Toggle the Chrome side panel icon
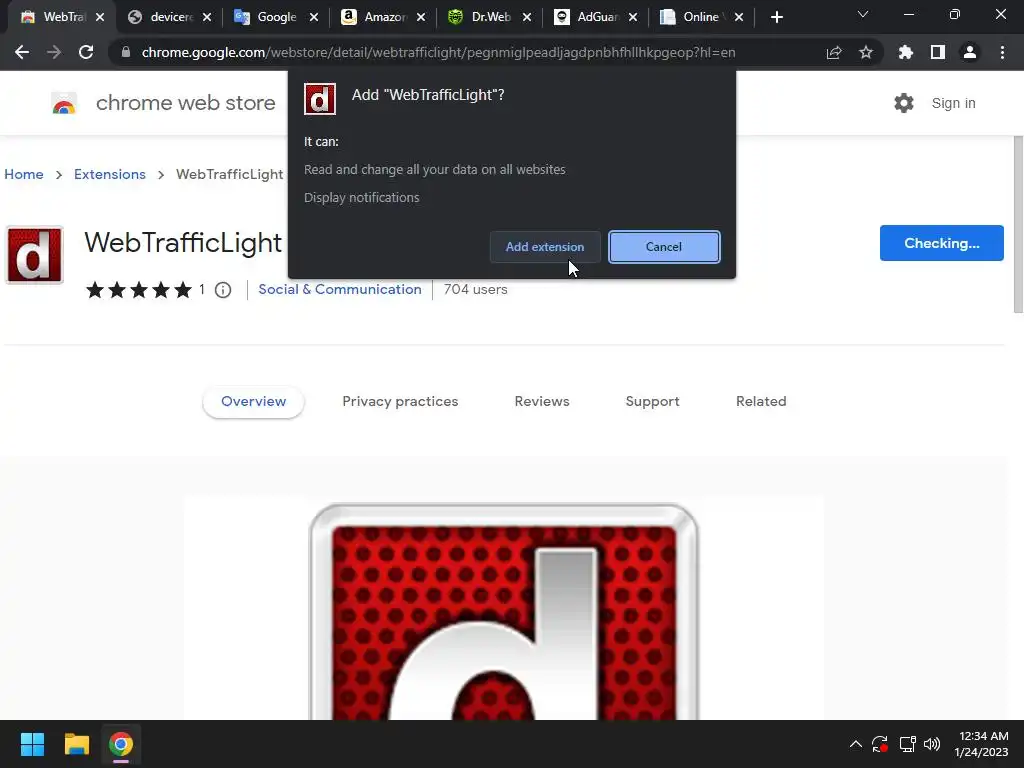This screenshot has width=1024, height=768. [938, 52]
